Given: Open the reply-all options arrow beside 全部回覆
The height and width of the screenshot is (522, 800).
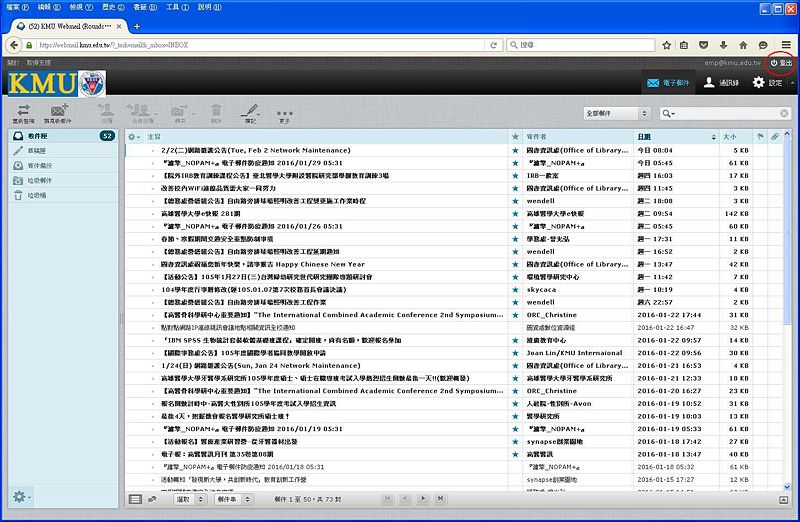Looking at the screenshot, I should 155,114.
